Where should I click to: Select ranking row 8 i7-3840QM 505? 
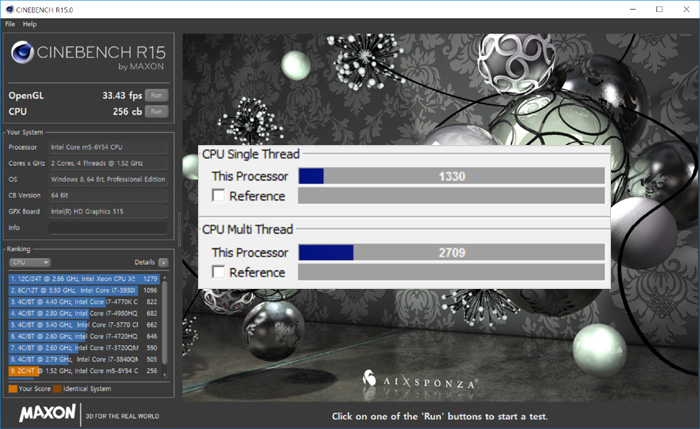[84, 359]
